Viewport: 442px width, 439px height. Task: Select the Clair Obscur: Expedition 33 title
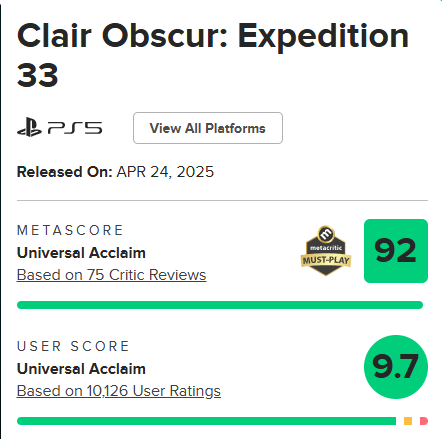[x=213, y=55]
